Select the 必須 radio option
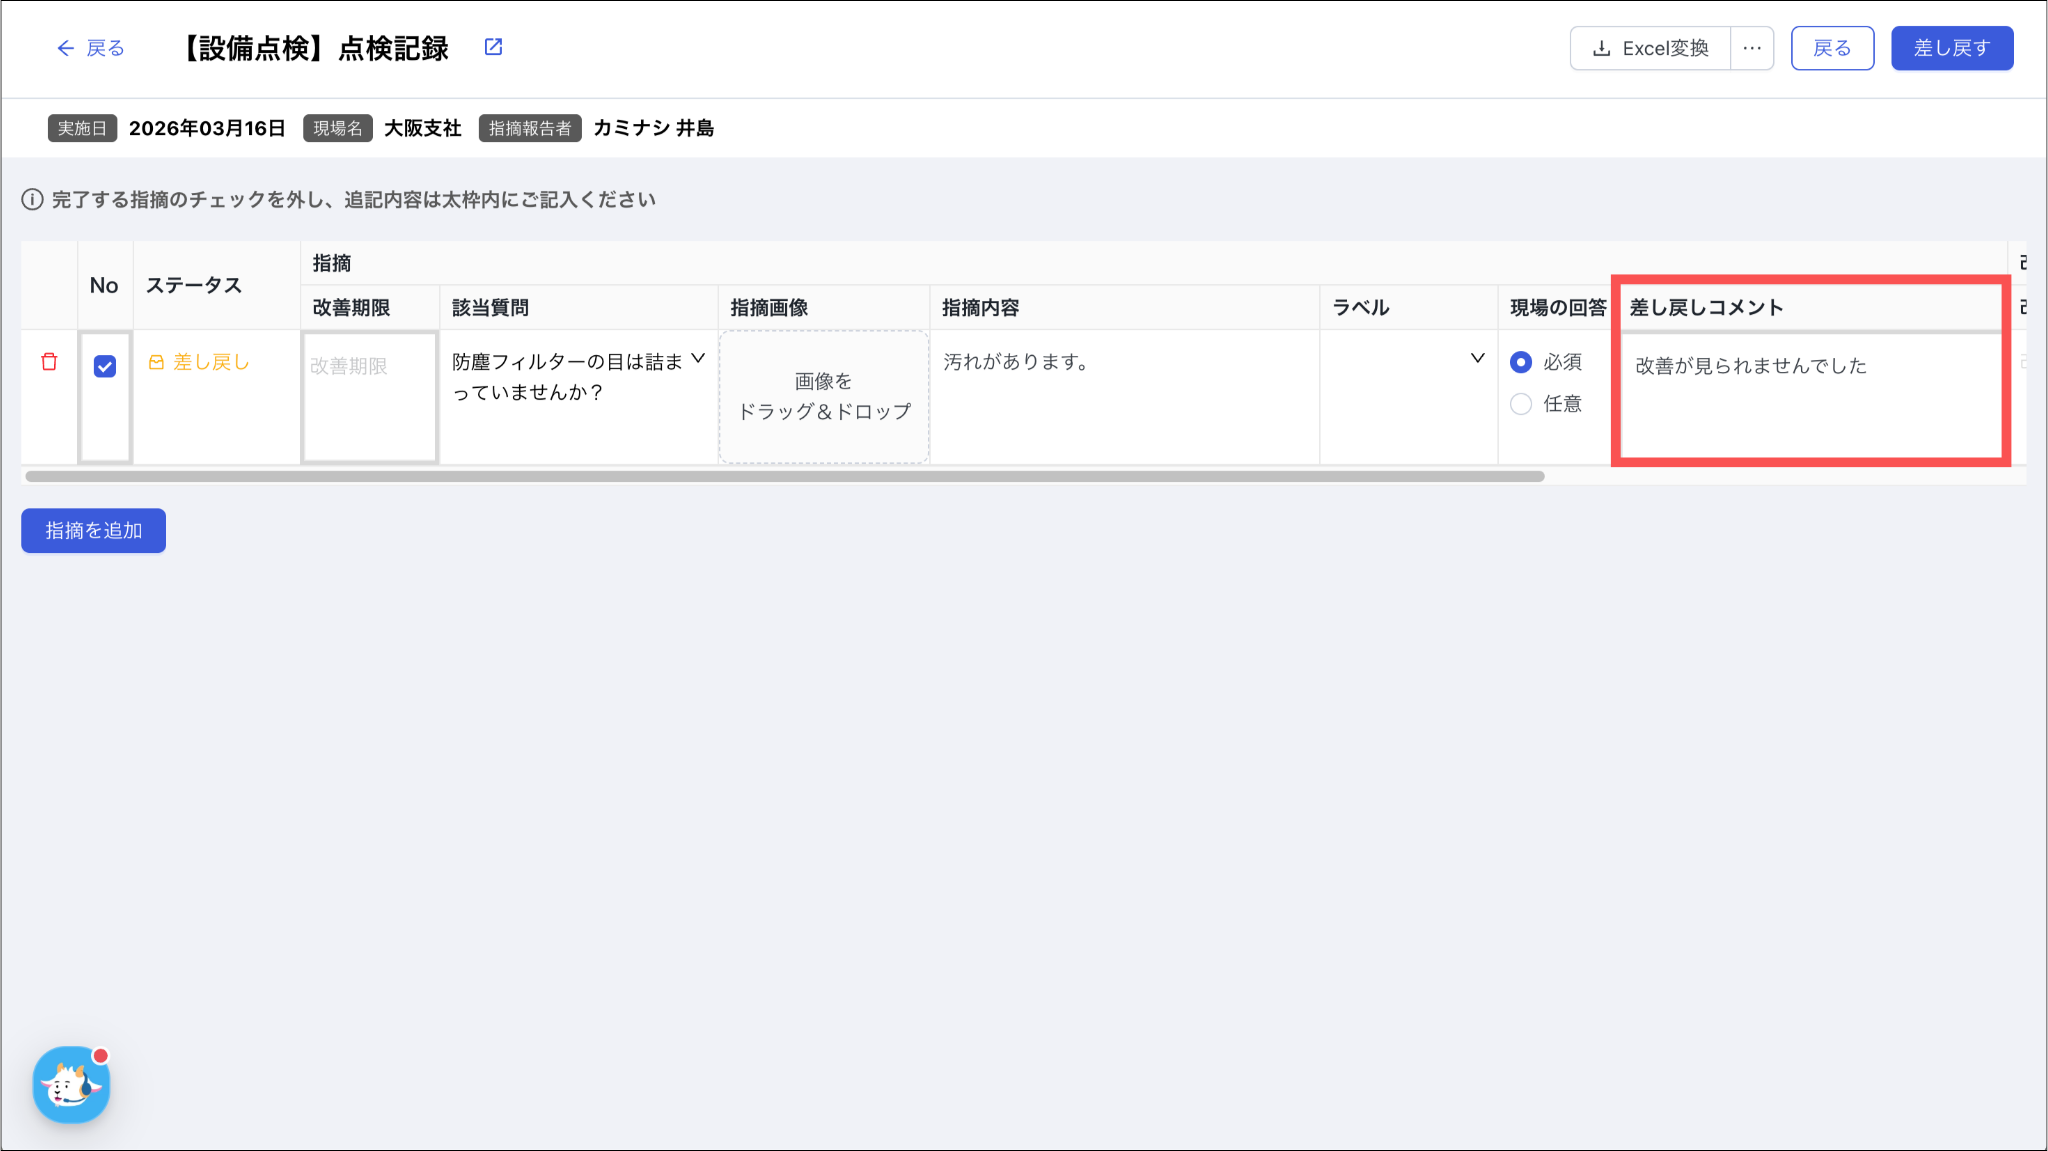The image size is (2048, 1151). tap(1521, 362)
